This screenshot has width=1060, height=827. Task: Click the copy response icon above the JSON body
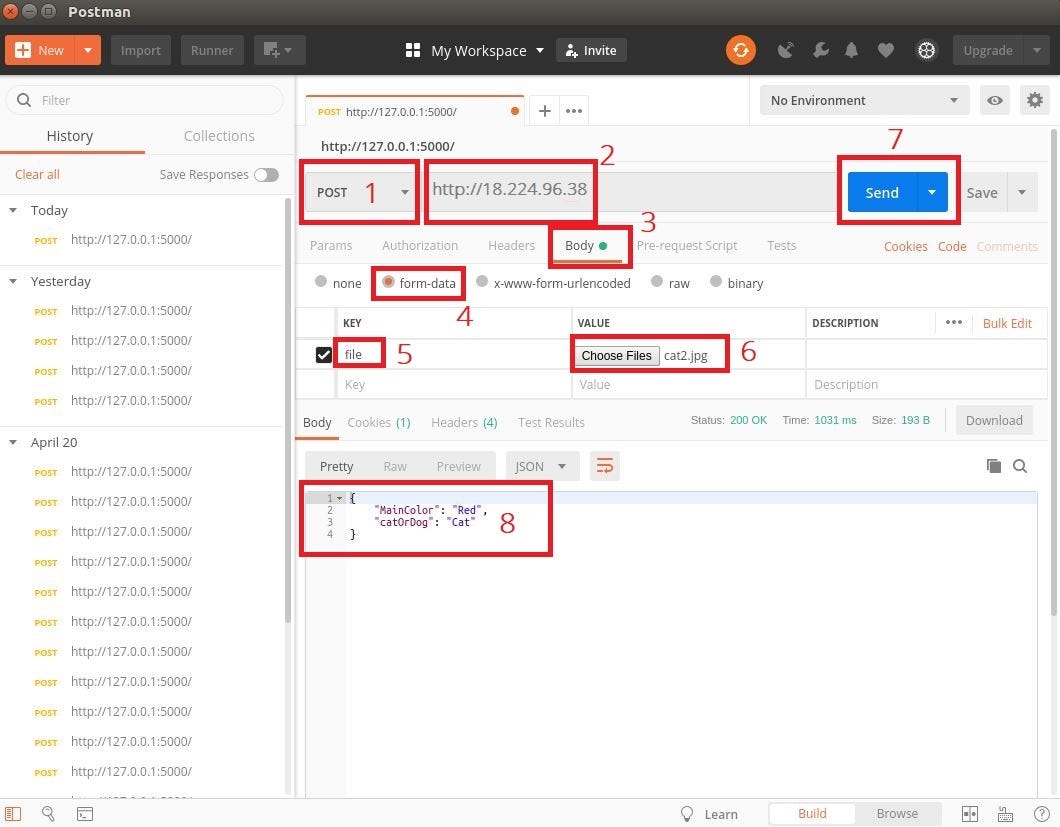point(993,465)
